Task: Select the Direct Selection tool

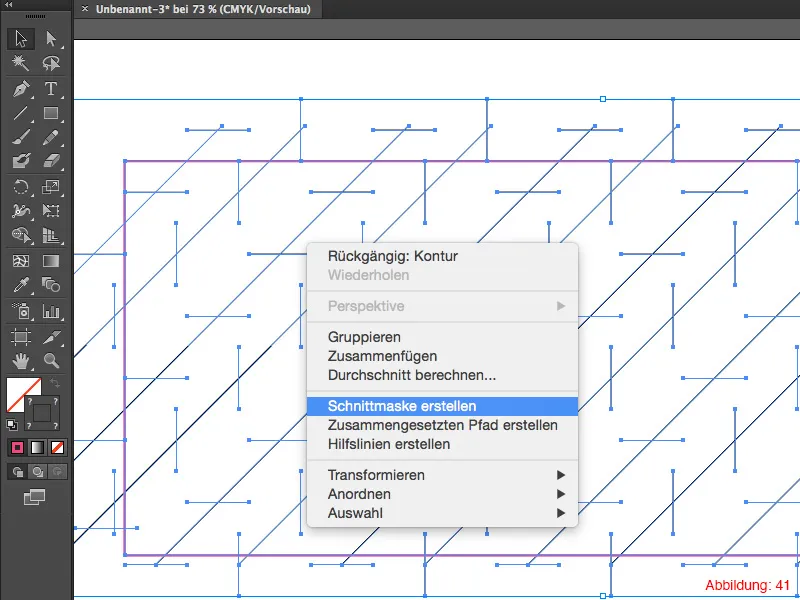Action: click(x=51, y=39)
